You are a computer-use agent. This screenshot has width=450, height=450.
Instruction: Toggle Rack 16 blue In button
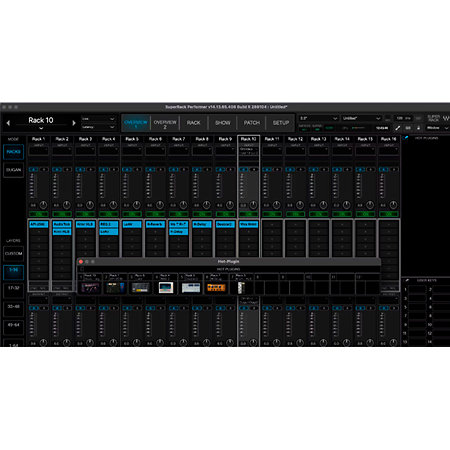pos(383,170)
